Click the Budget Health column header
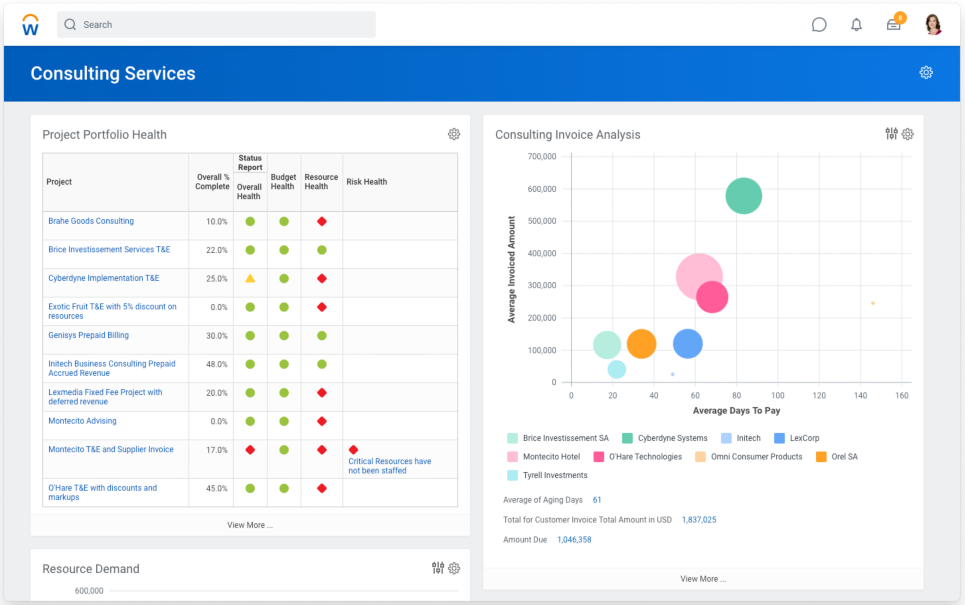 click(283, 182)
